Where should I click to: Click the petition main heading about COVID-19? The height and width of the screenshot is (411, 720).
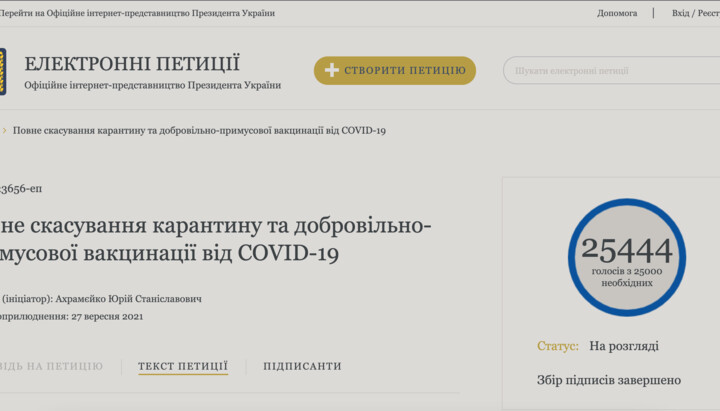coord(215,240)
